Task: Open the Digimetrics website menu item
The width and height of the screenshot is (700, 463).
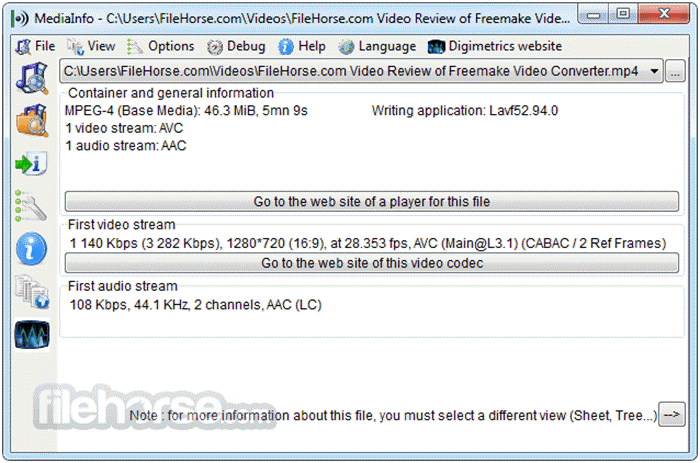Action: (495, 46)
